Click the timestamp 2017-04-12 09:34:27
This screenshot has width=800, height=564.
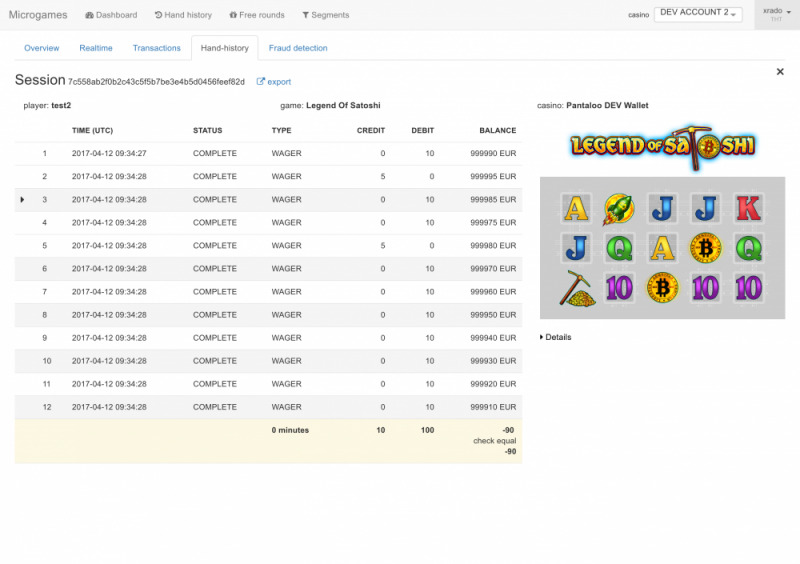coord(109,153)
